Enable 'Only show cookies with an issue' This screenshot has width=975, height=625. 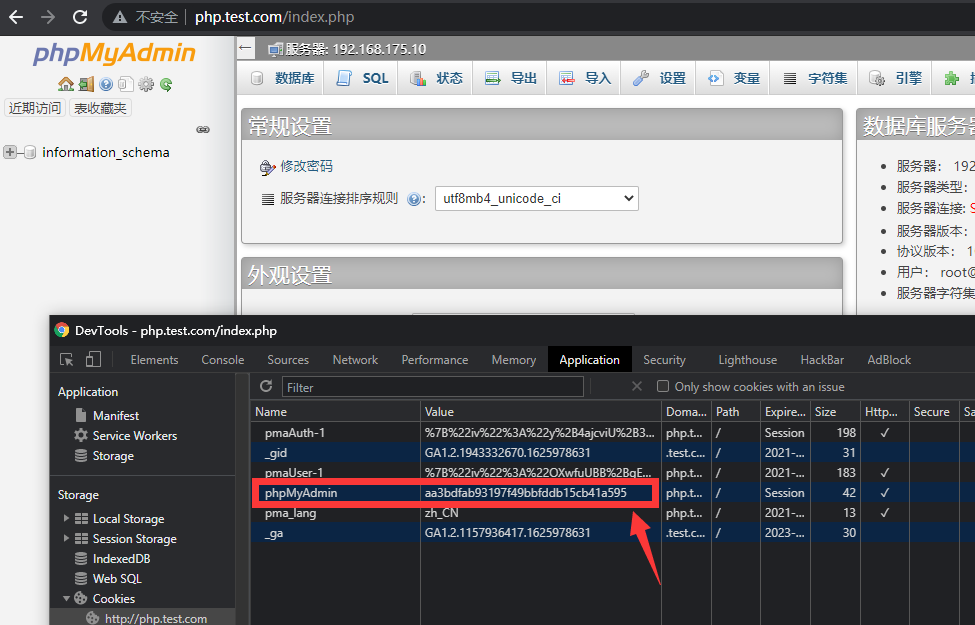coord(662,386)
